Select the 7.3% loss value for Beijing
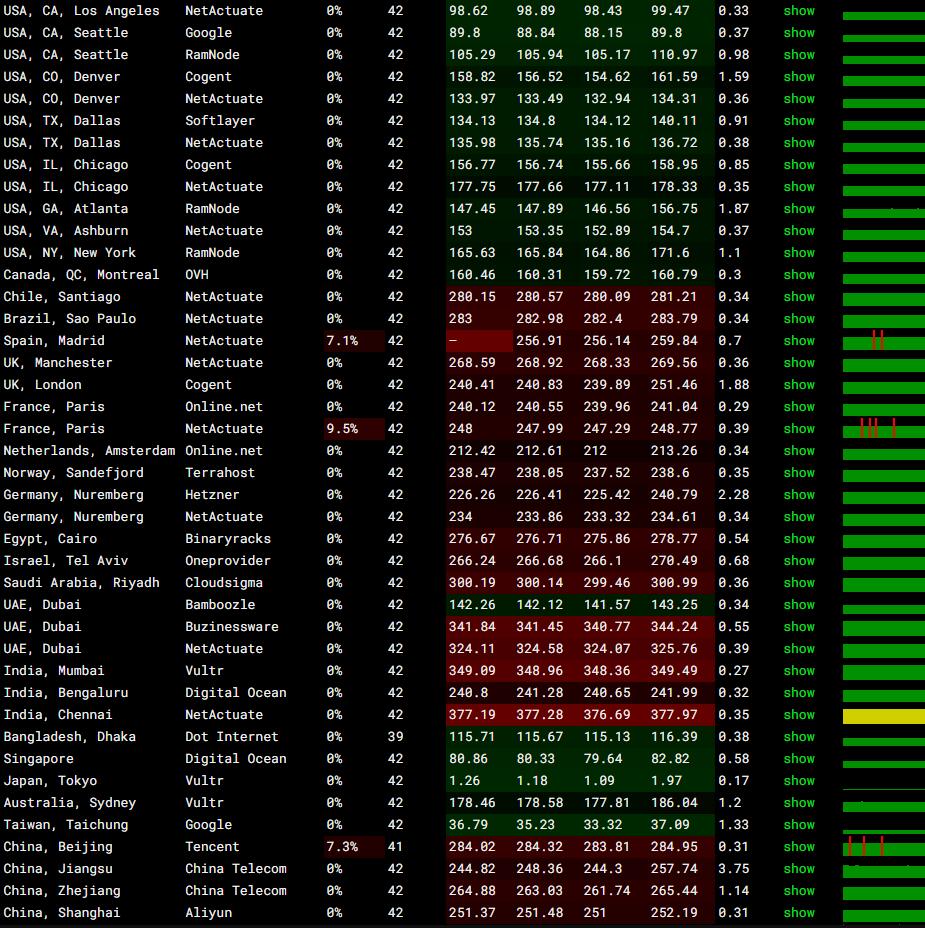This screenshot has height=928, width=925. (342, 846)
